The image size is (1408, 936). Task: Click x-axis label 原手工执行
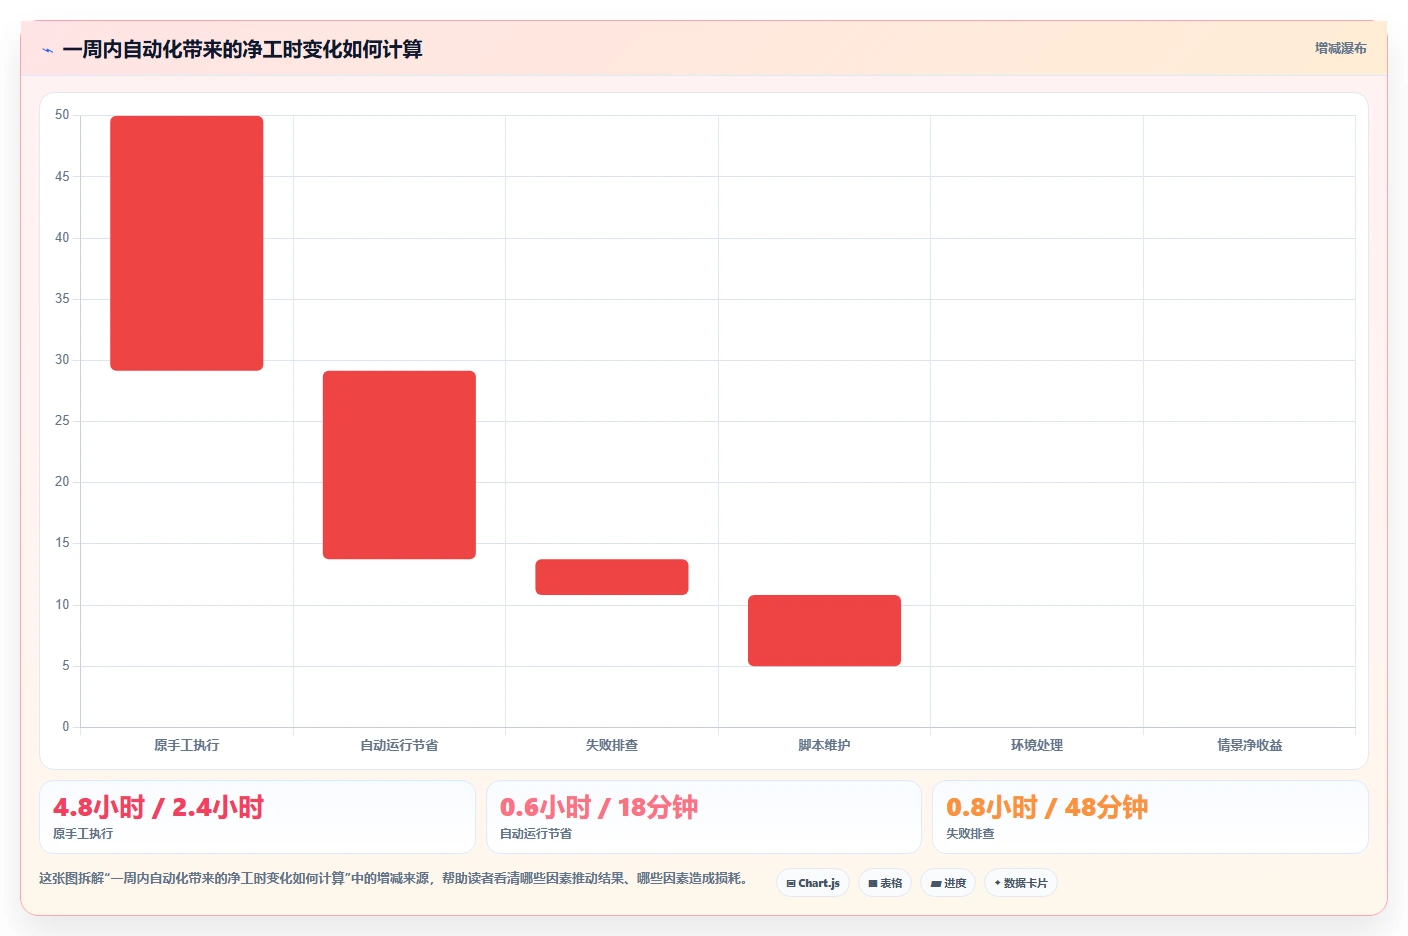187,745
